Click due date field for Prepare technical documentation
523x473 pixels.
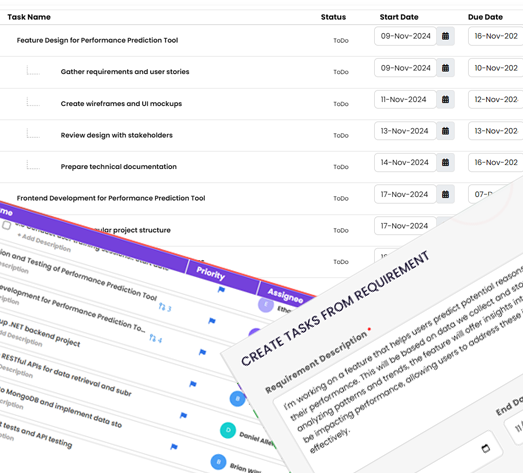coord(496,162)
